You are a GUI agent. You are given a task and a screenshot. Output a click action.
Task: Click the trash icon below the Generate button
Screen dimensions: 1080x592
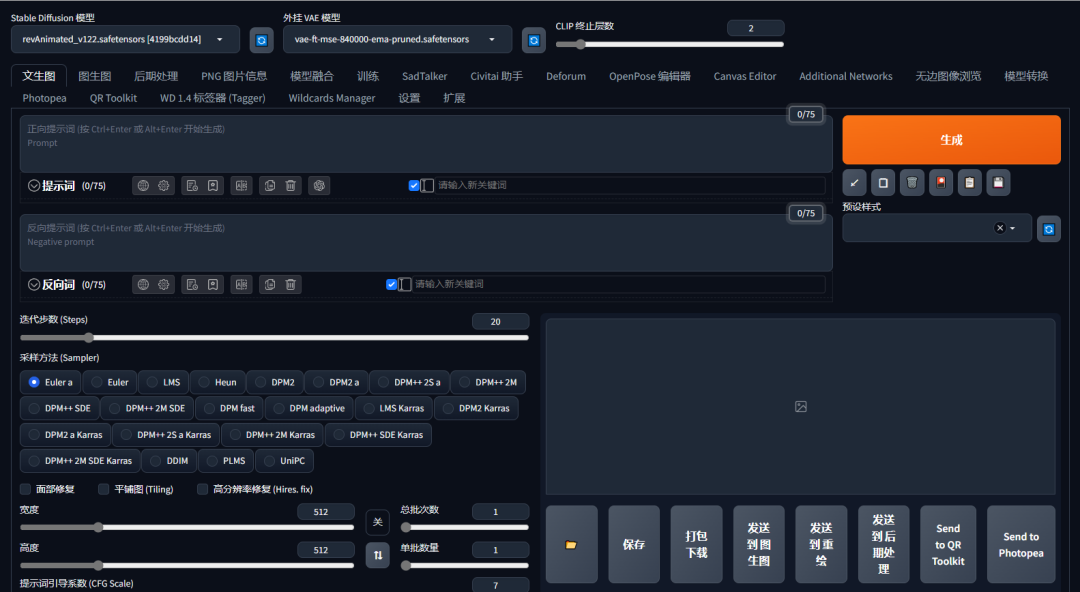pos(912,182)
